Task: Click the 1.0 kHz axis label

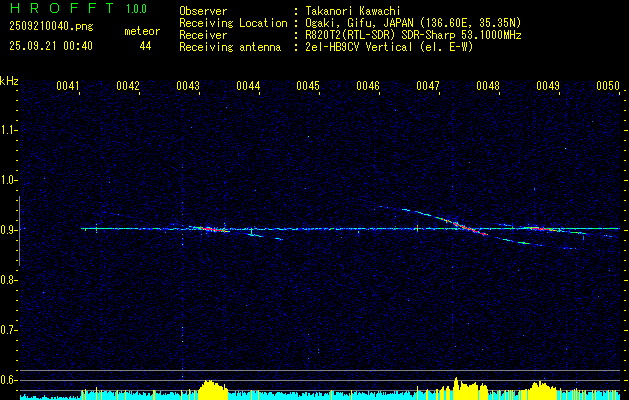Action: (x=7, y=180)
